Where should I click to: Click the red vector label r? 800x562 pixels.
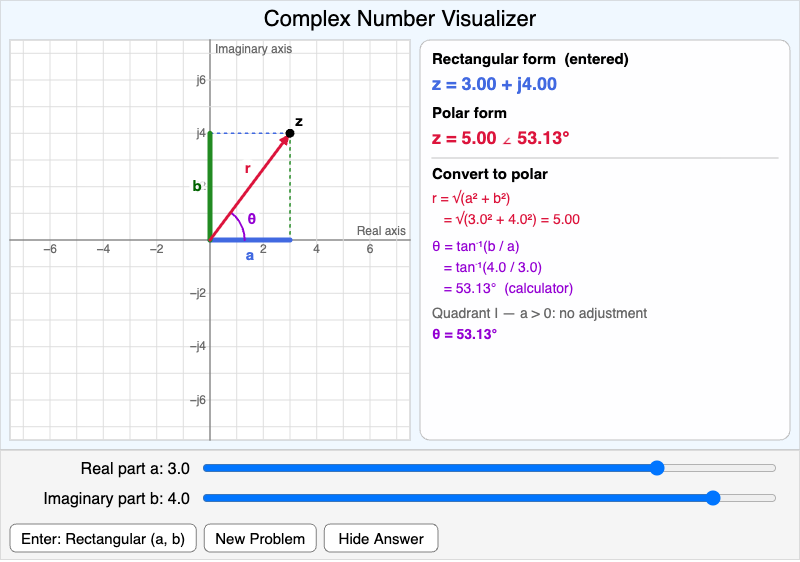click(247, 168)
